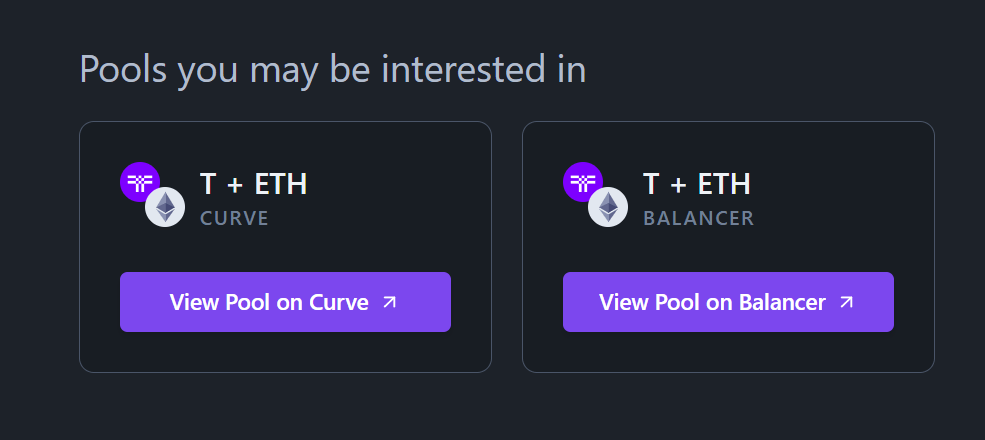Click the purple T token icon in Curve card
The height and width of the screenshot is (440, 985).
[x=139, y=182]
